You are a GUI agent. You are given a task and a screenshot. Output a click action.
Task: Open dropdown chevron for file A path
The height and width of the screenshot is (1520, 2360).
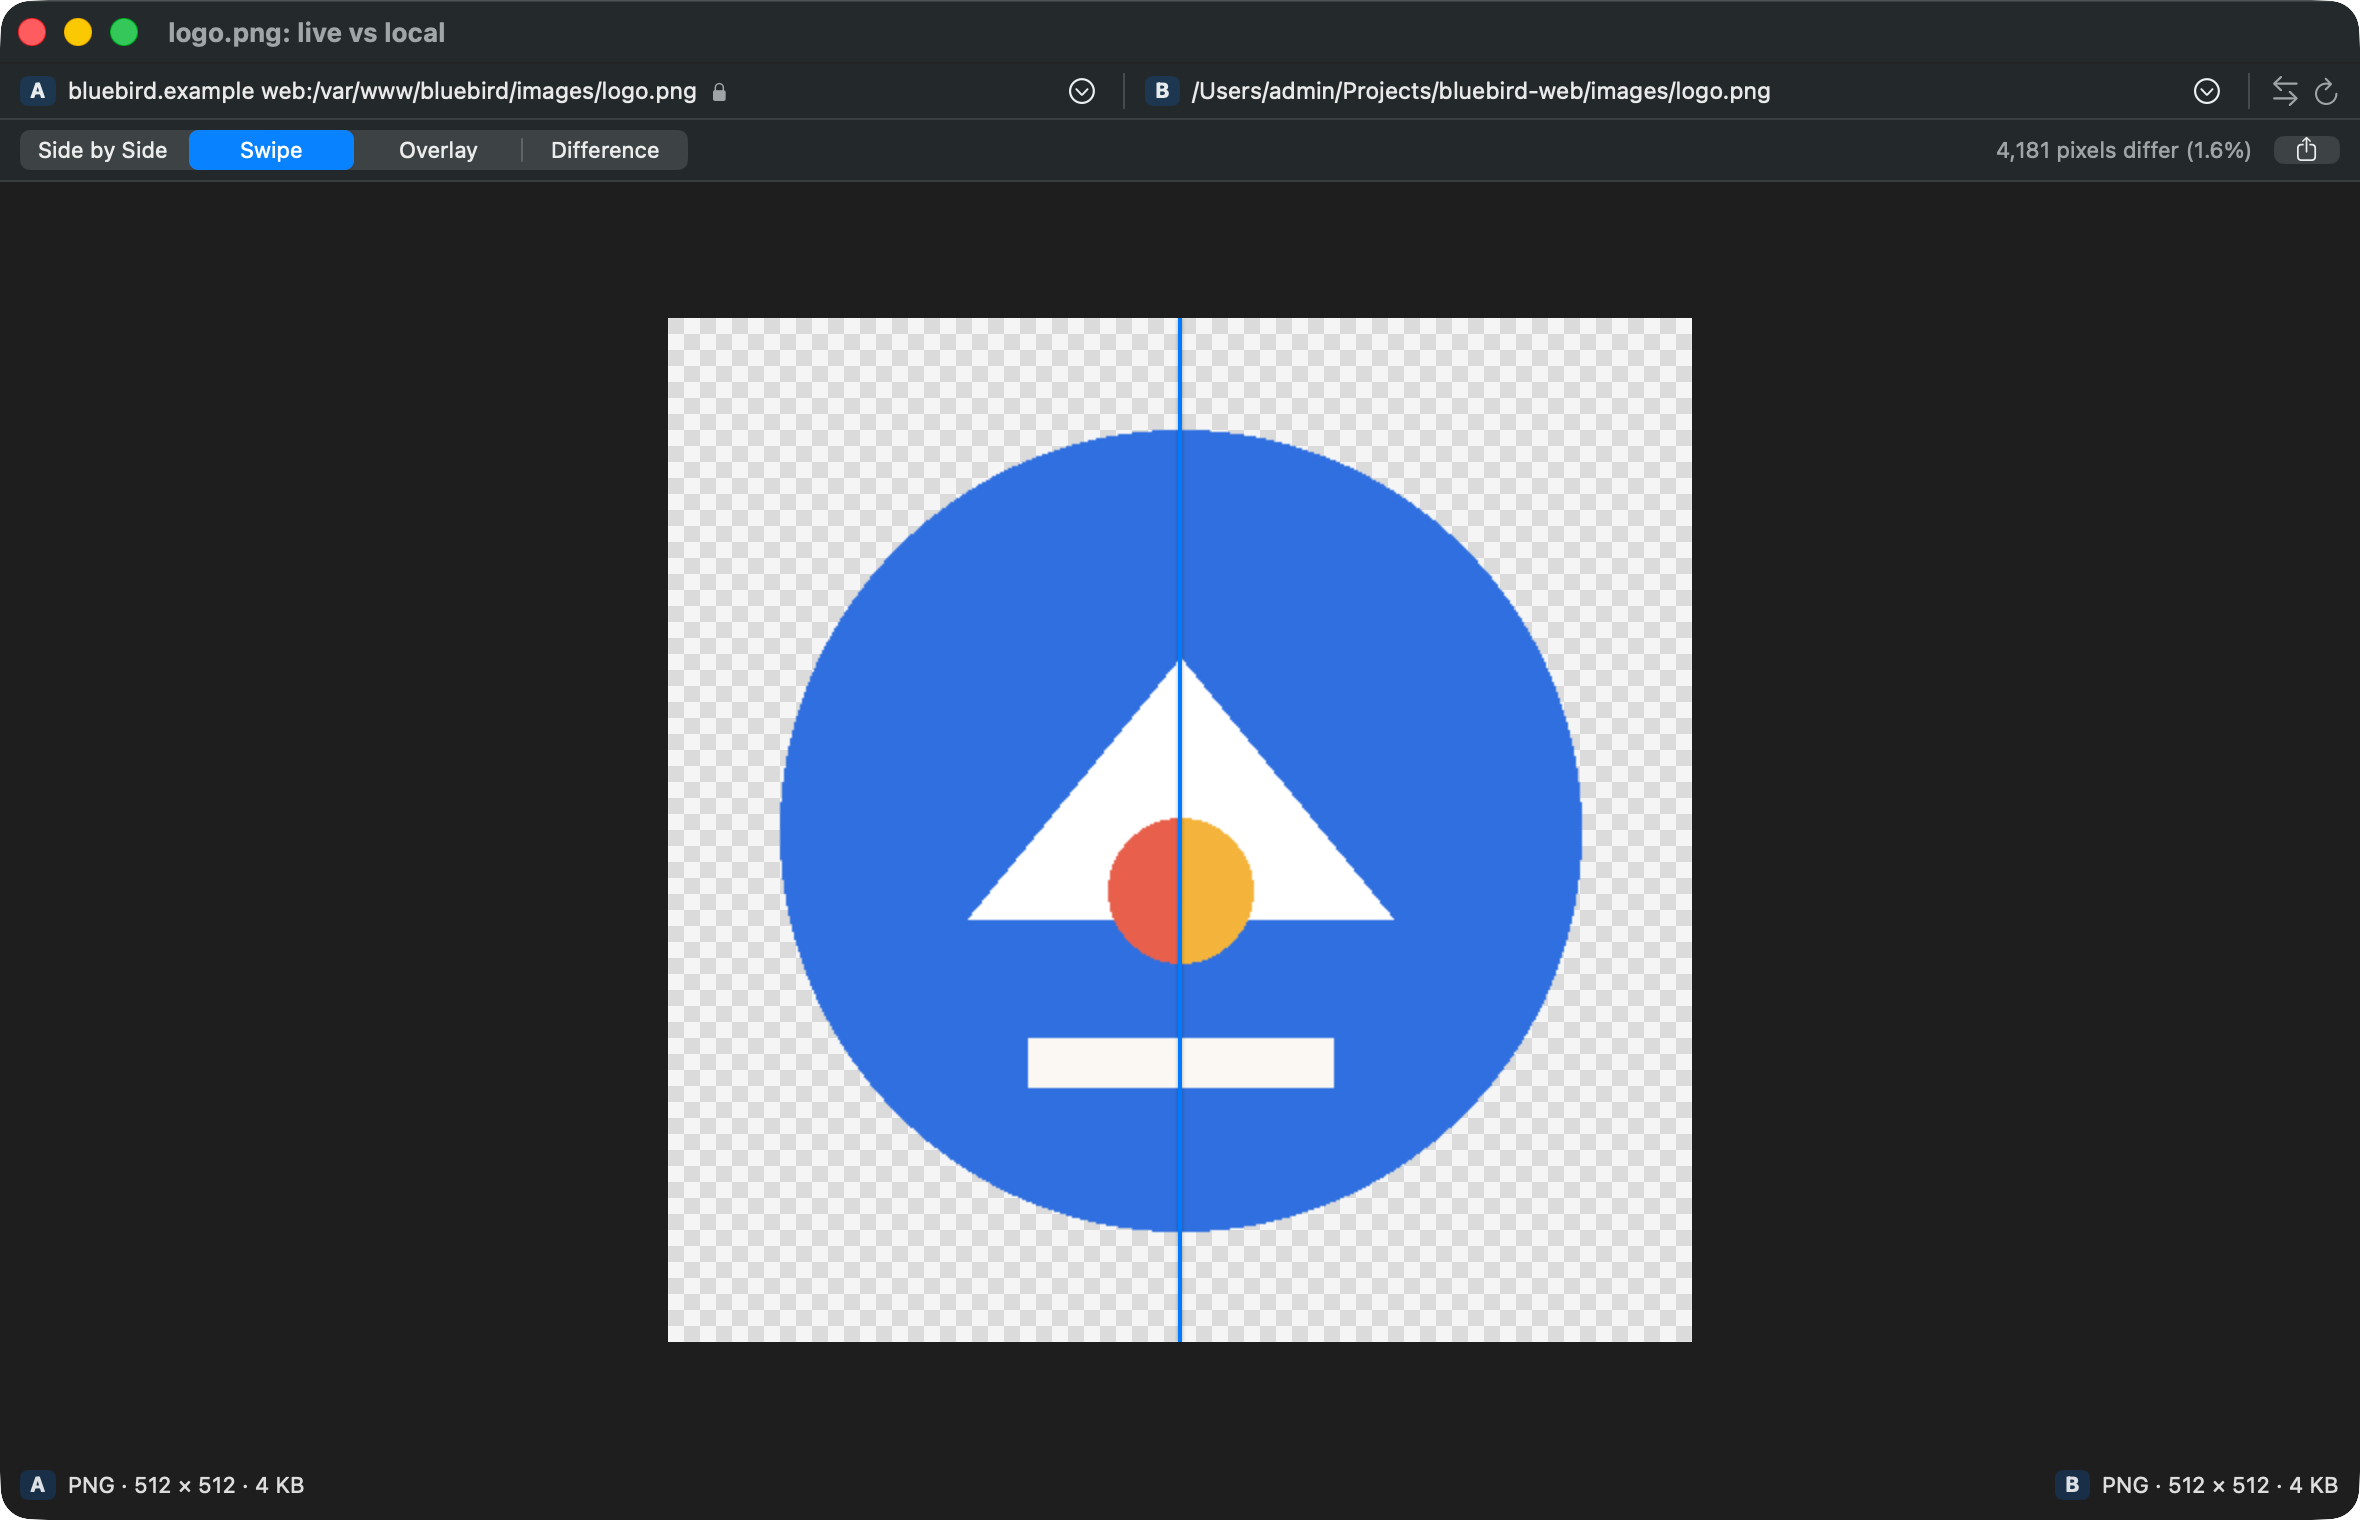[1081, 91]
